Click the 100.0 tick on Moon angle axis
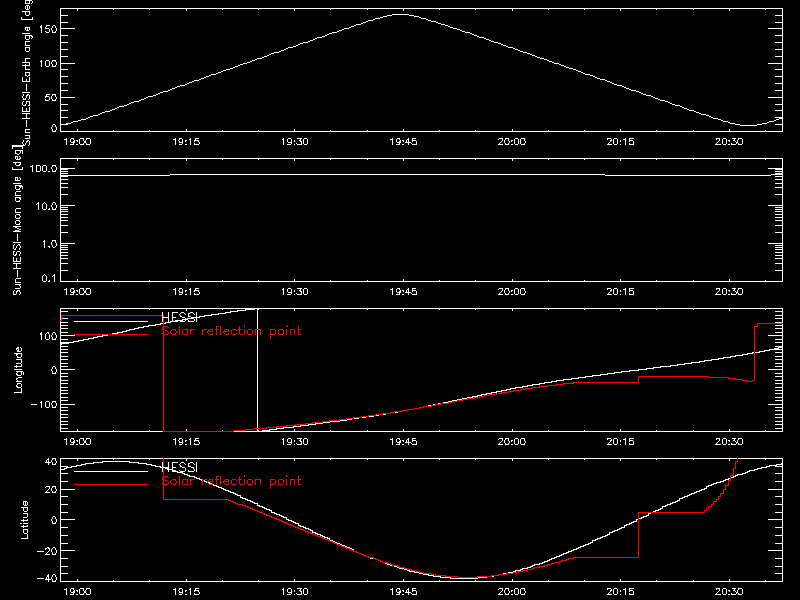800x600 pixels. tap(44, 169)
